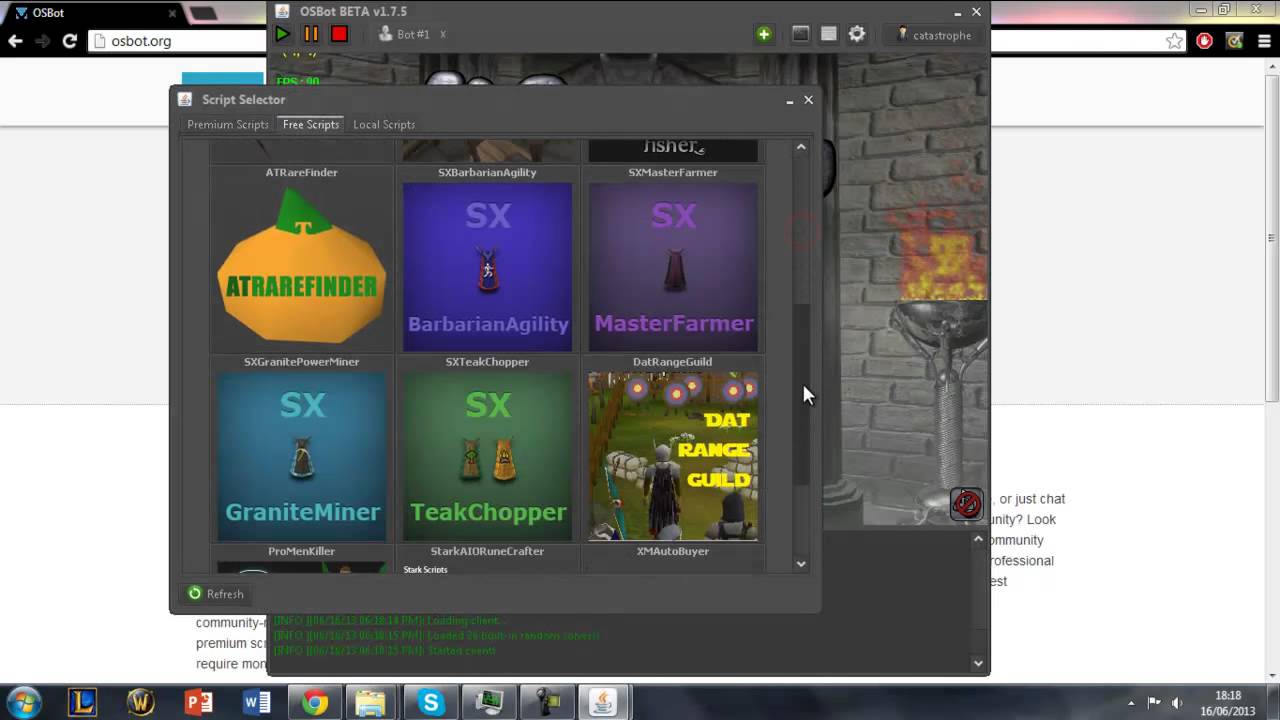The width and height of the screenshot is (1280, 720).
Task: Select the SXTeakChopper script thumbnail
Action: [x=487, y=457]
